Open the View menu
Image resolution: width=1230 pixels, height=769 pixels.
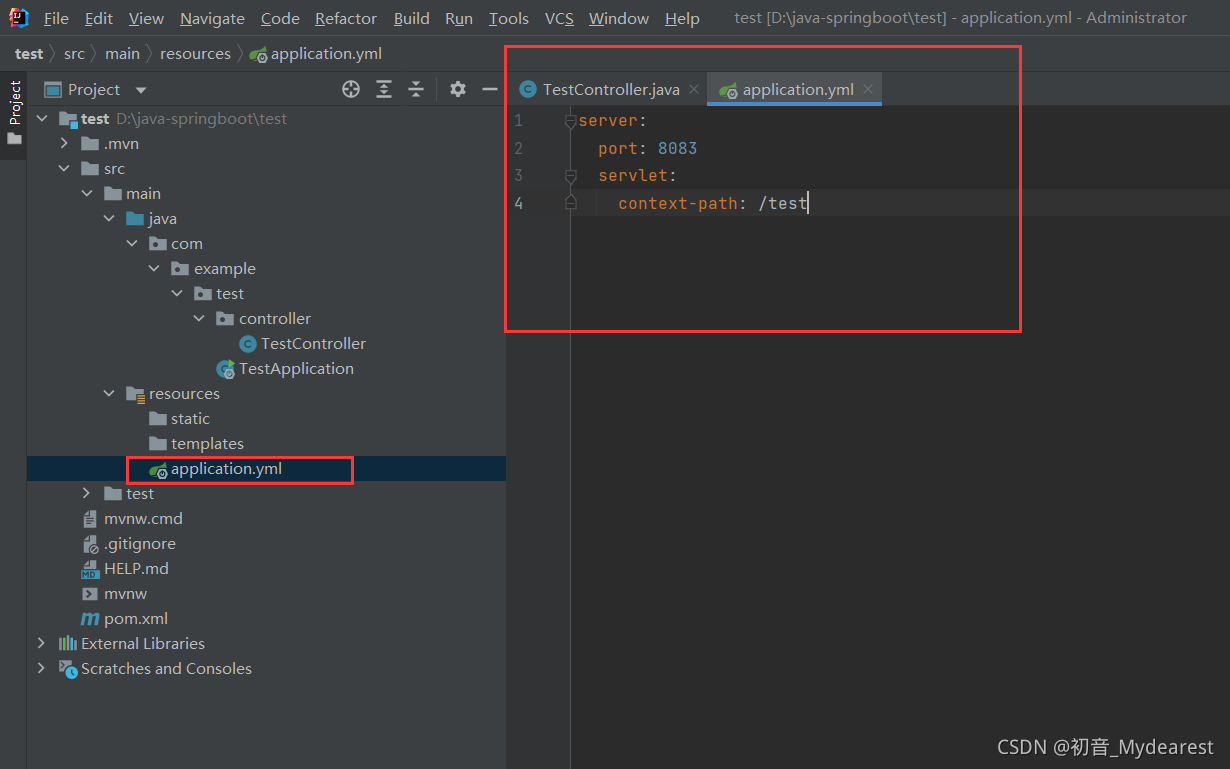[x=146, y=18]
